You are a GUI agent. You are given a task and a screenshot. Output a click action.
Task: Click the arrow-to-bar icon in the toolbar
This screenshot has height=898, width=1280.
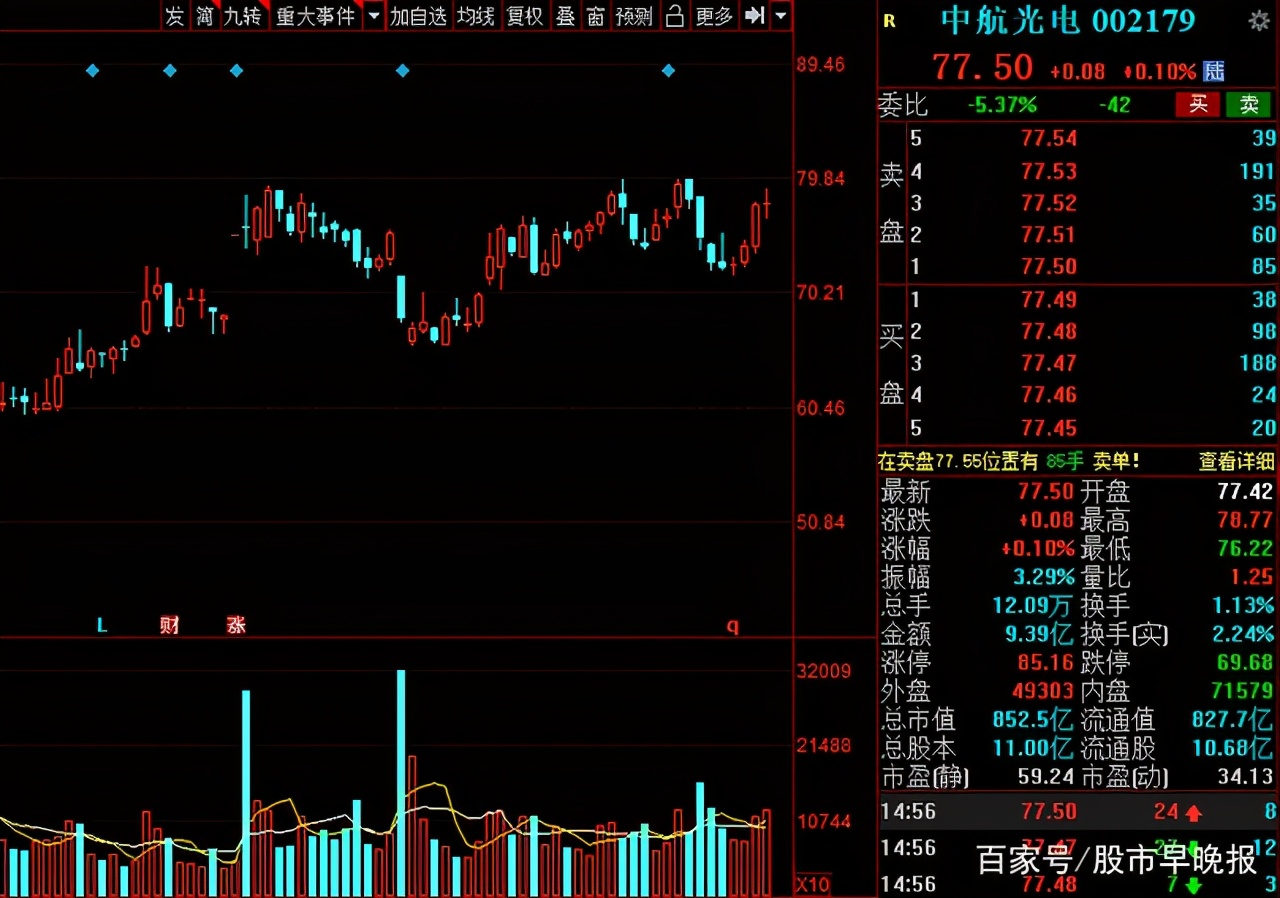(755, 16)
